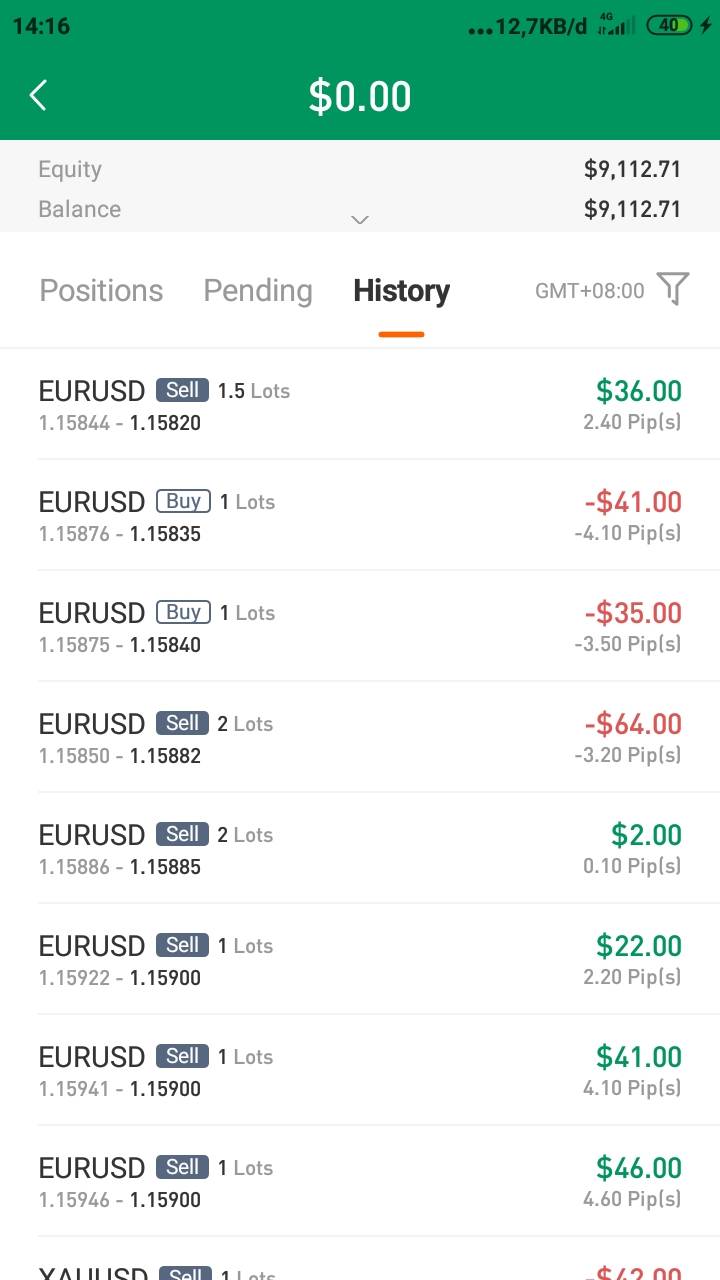Tap the Sell badge on the $41.00 trade
720x1280 pixels.
(x=182, y=1056)
